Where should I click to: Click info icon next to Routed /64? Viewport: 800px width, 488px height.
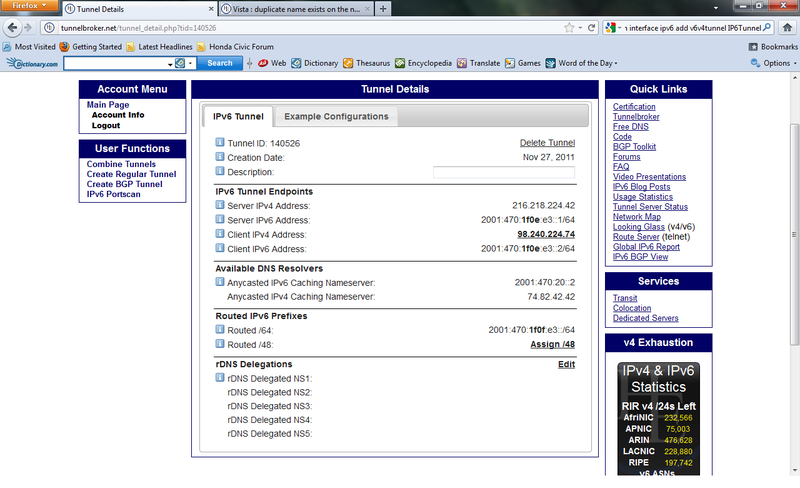click(220, 329)
